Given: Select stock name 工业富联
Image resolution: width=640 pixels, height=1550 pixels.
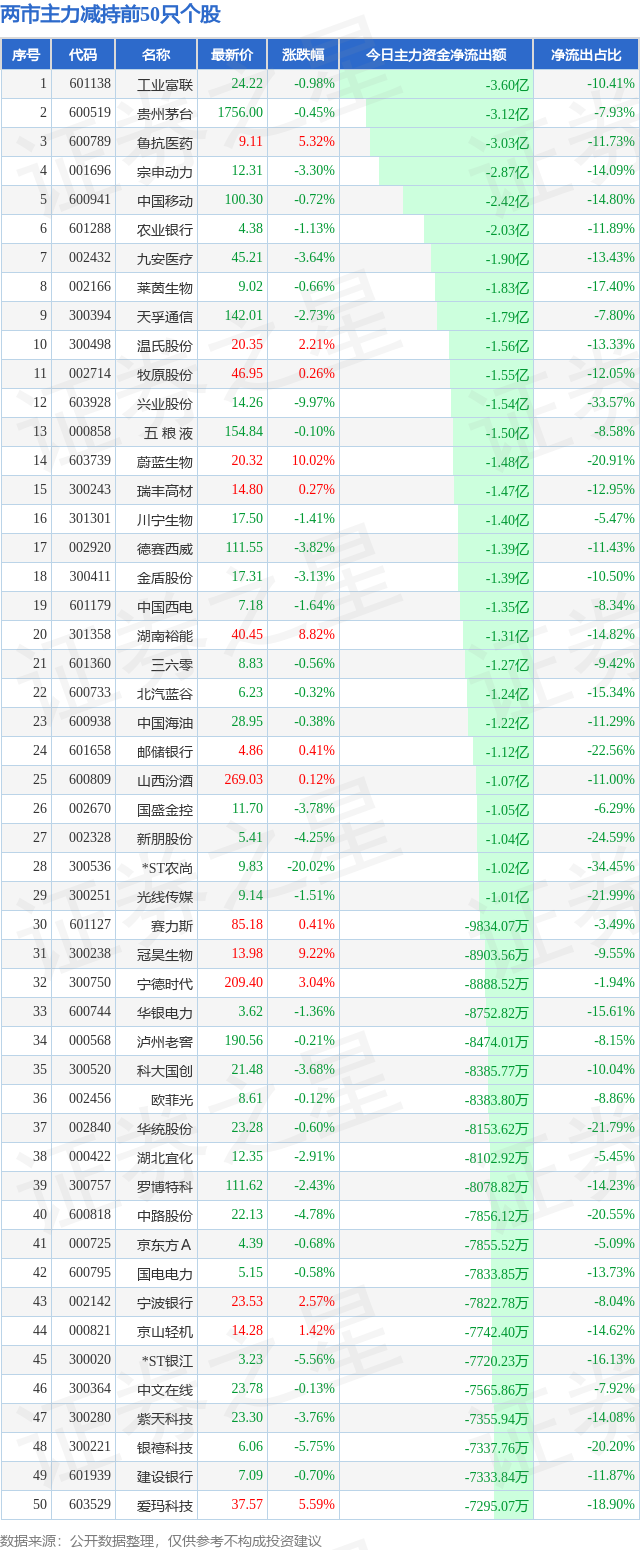Looking at the screenshot, I should coord(165,85).
